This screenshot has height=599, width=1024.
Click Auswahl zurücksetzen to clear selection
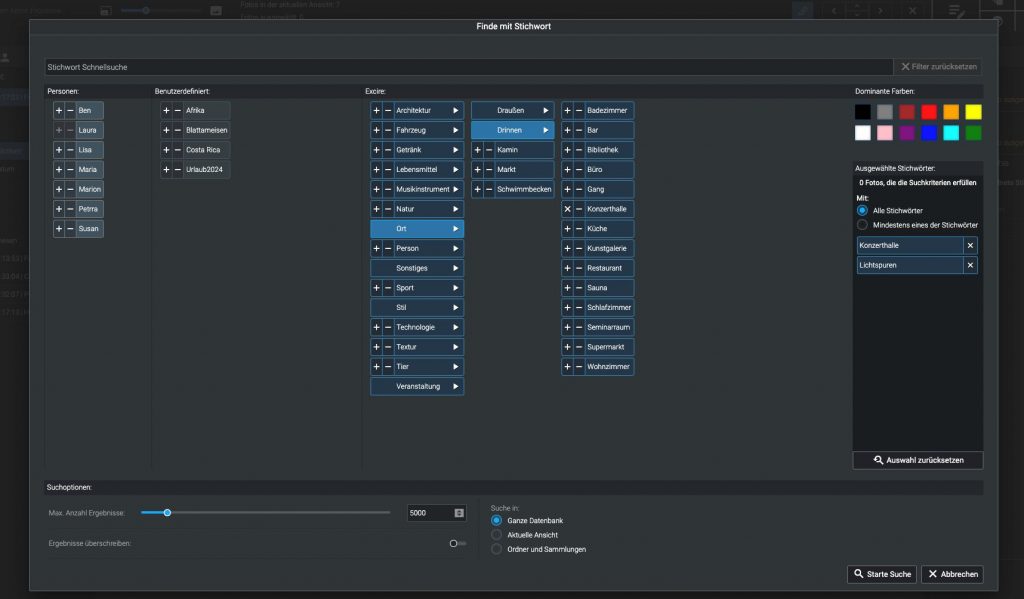(916, 460)
